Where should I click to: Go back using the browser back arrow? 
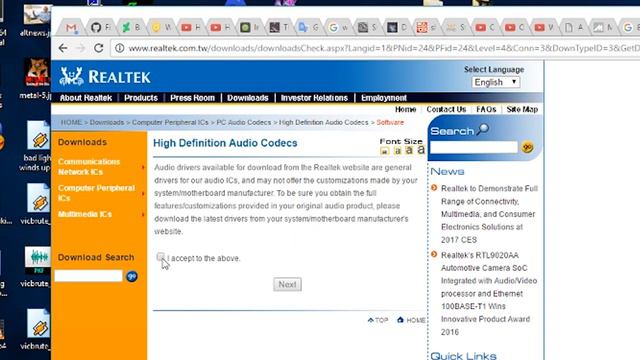(x=63, y=48)
